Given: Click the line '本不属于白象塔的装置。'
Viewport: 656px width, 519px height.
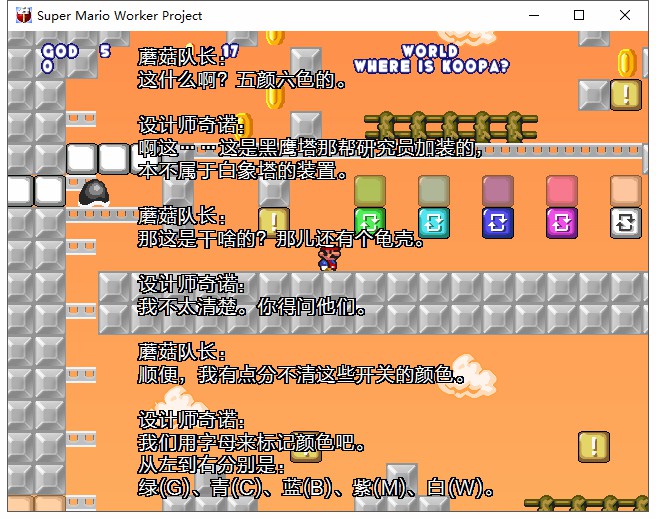Looking at the screenshot, I should point(242,171).
